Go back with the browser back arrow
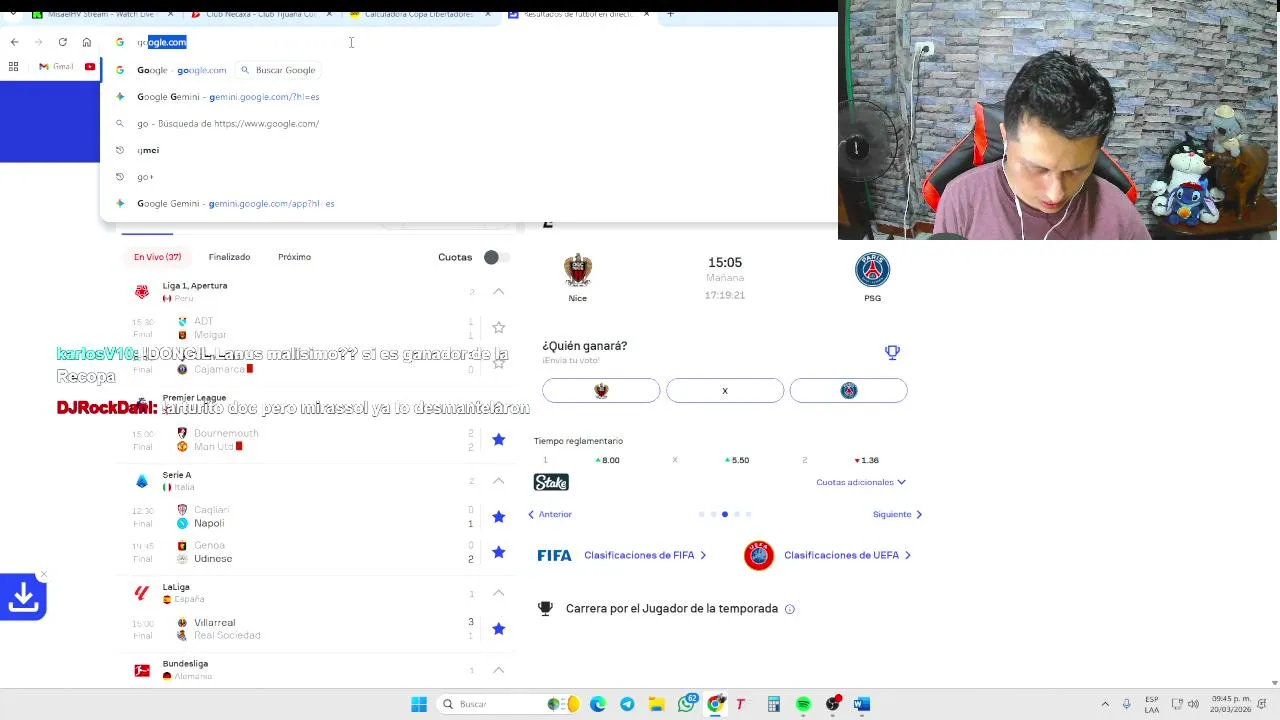Image resolution: width=1280 pixels, height=720 pixels. (14, 42)
